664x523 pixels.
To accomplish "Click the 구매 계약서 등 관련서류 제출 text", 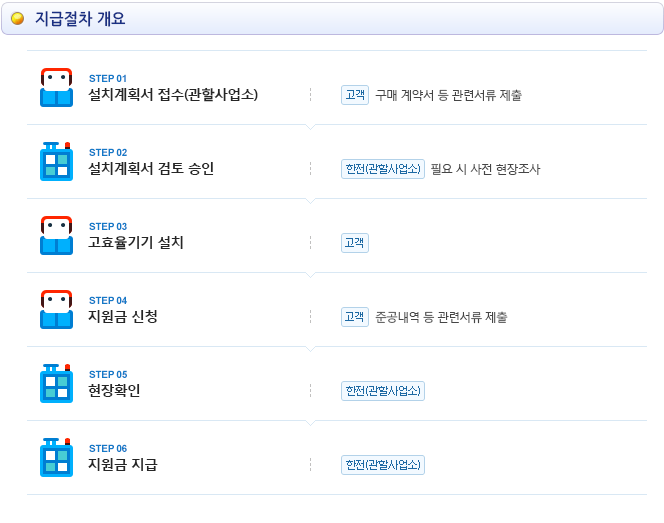I will (448, 95).
